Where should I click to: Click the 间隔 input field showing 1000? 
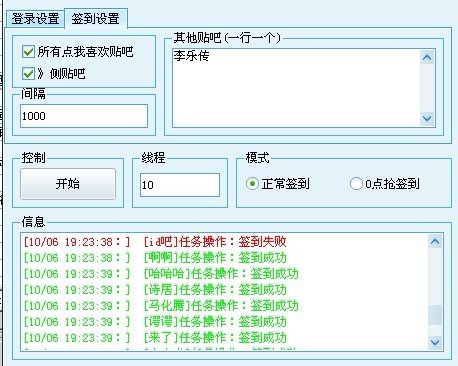[84, 116]
